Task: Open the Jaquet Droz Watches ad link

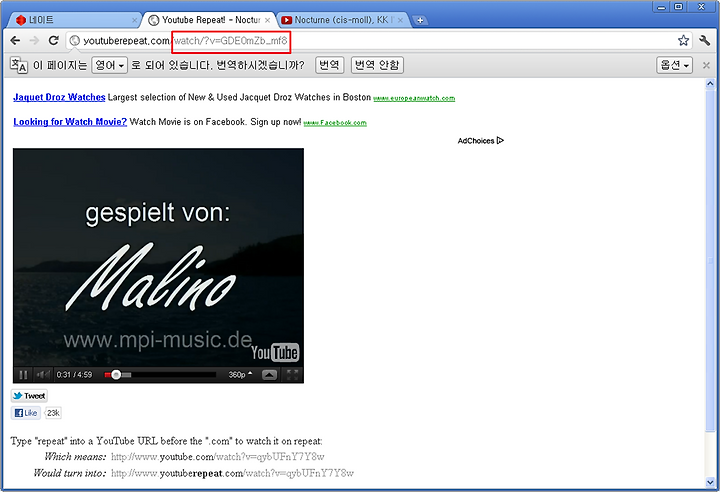Action: 59,97
